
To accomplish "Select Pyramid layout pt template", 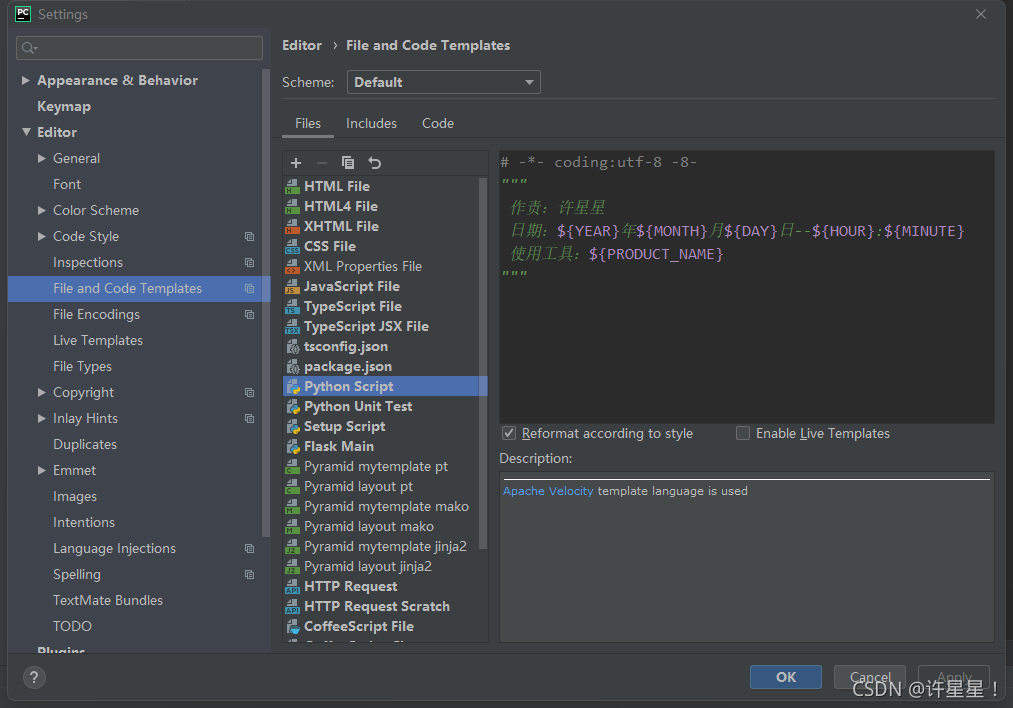I will [385, 486].
